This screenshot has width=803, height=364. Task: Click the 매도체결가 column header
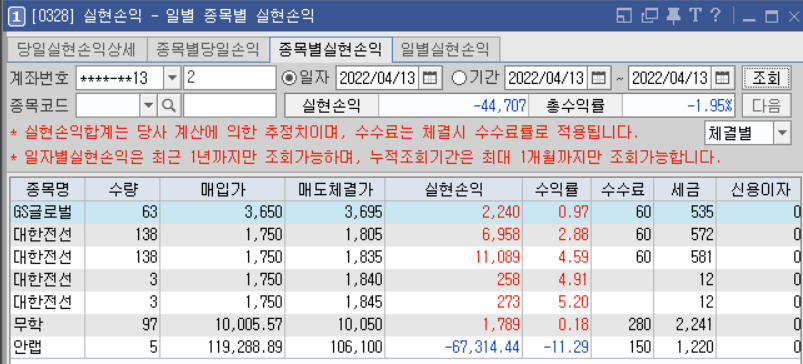[334, 190]
